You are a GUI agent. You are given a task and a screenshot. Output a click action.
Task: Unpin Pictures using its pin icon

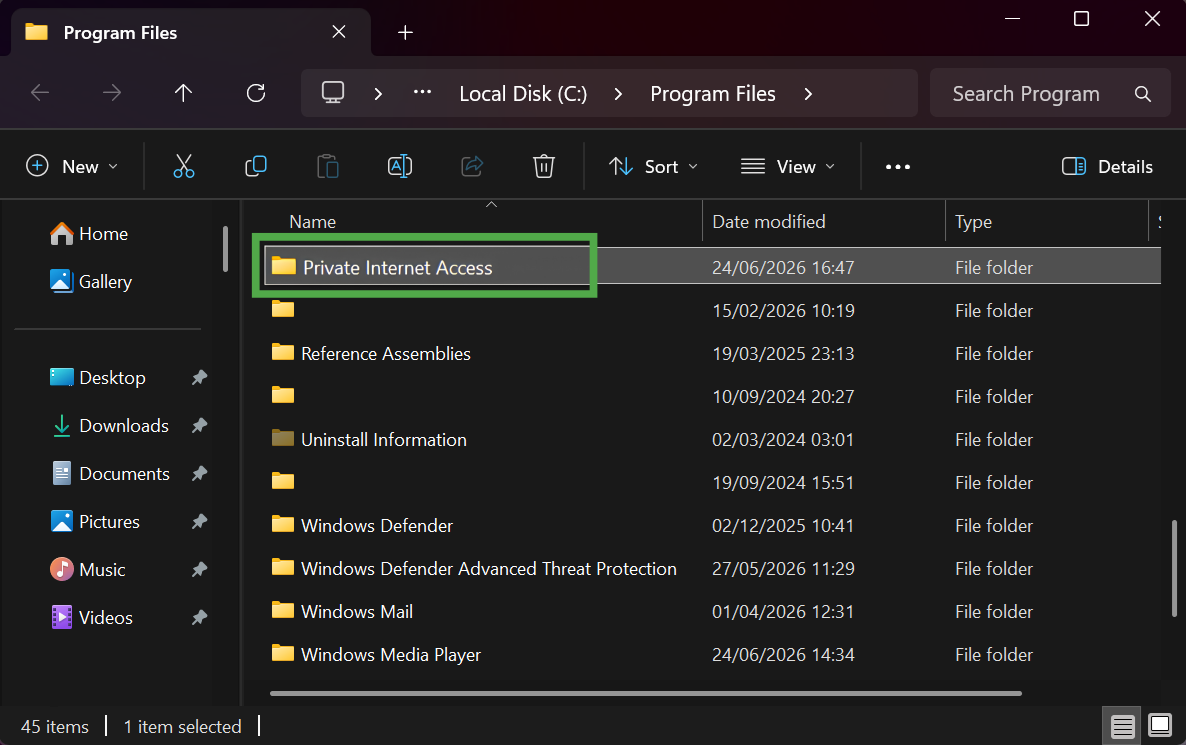point(199,521)
